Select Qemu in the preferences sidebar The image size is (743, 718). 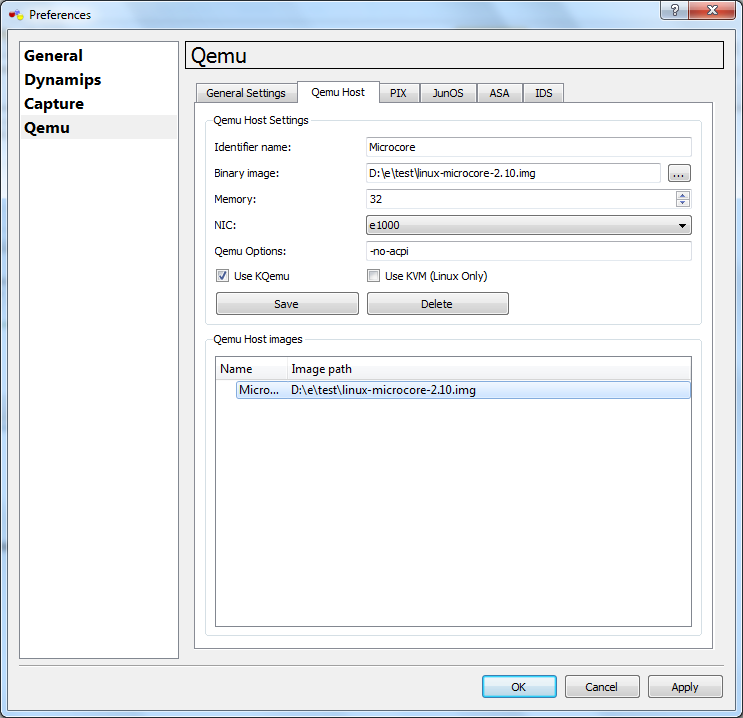pyautogui.click(x=99, y=128)
